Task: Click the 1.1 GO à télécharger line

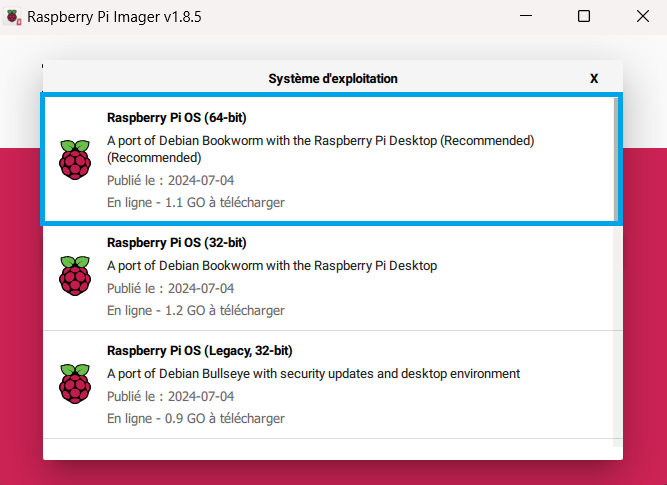Action: click(x=195, y=202)
